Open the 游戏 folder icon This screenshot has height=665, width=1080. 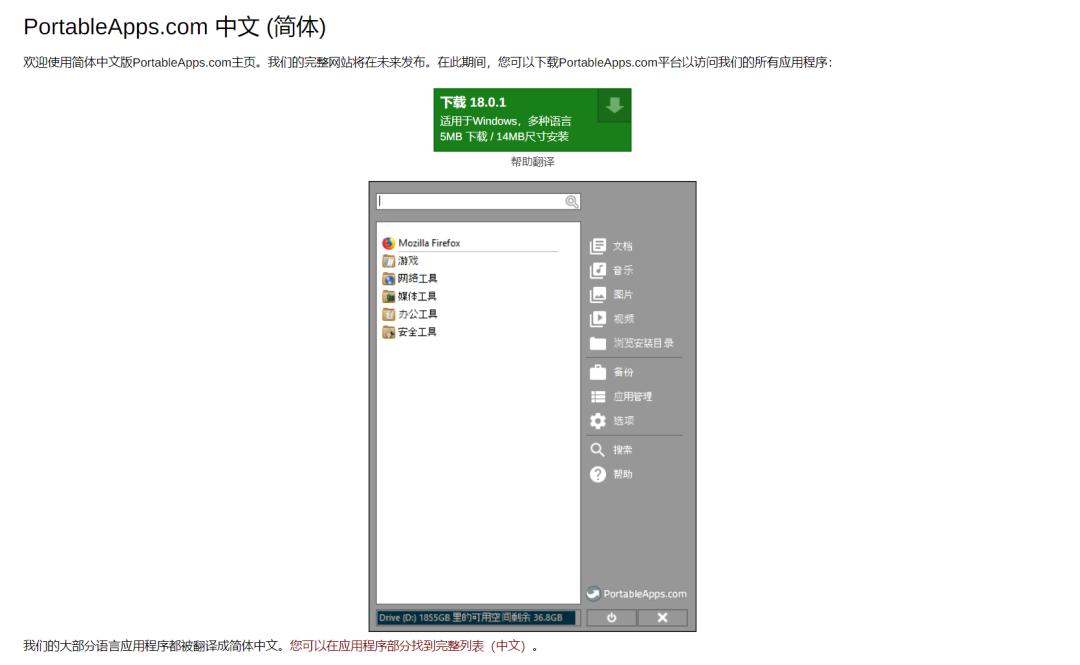coord(388,261)
